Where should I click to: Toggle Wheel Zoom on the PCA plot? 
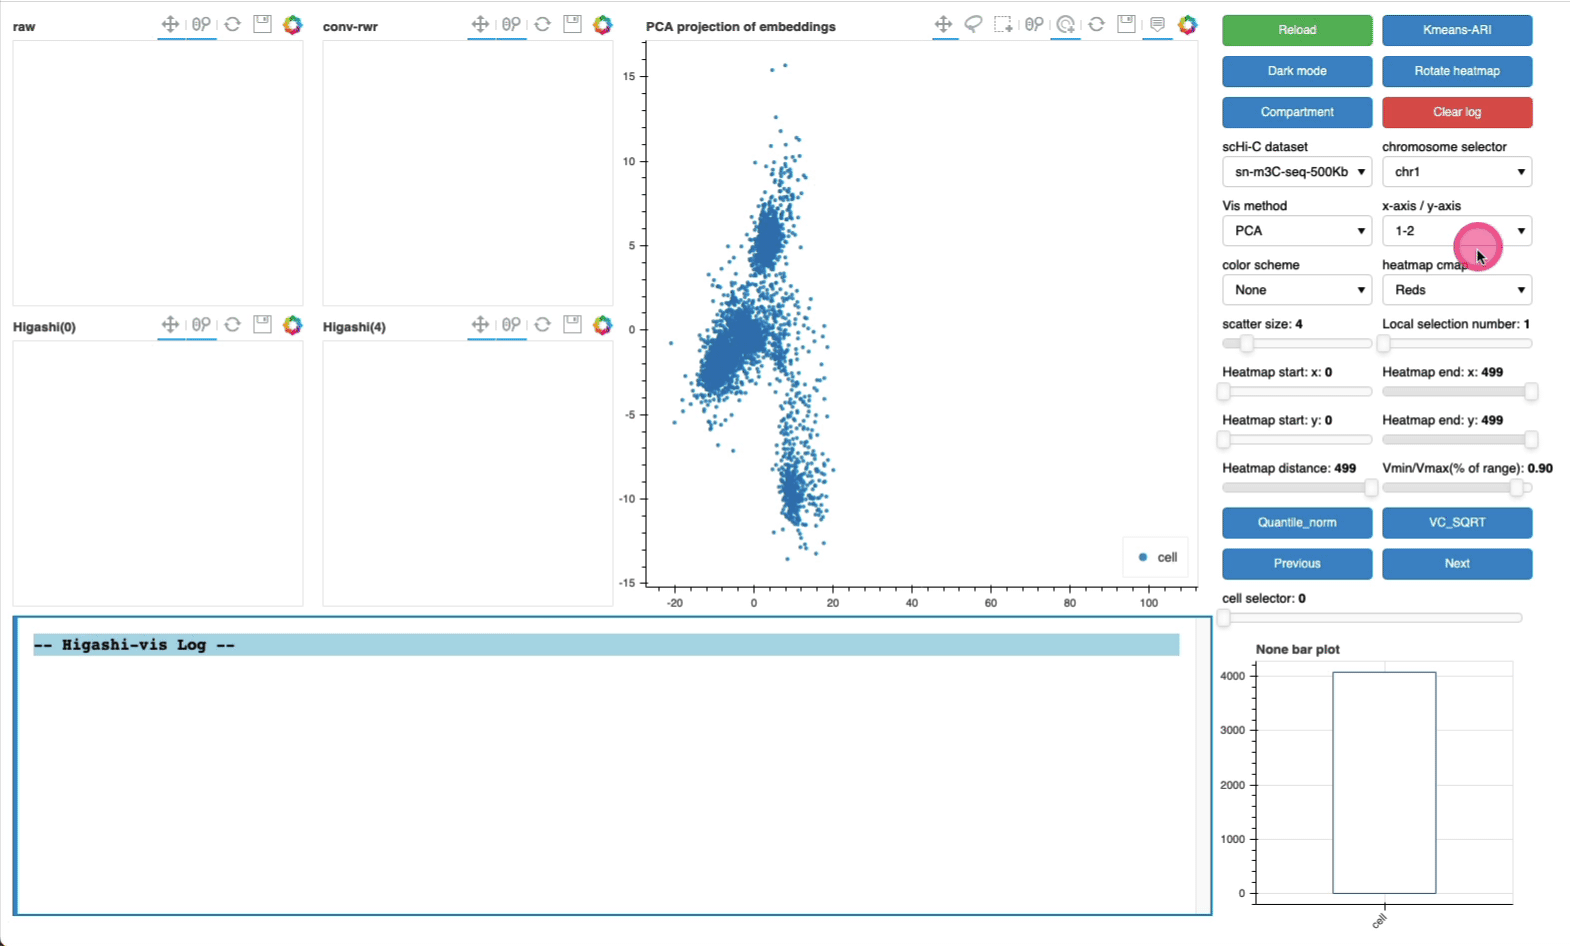tap(1035, 24)
